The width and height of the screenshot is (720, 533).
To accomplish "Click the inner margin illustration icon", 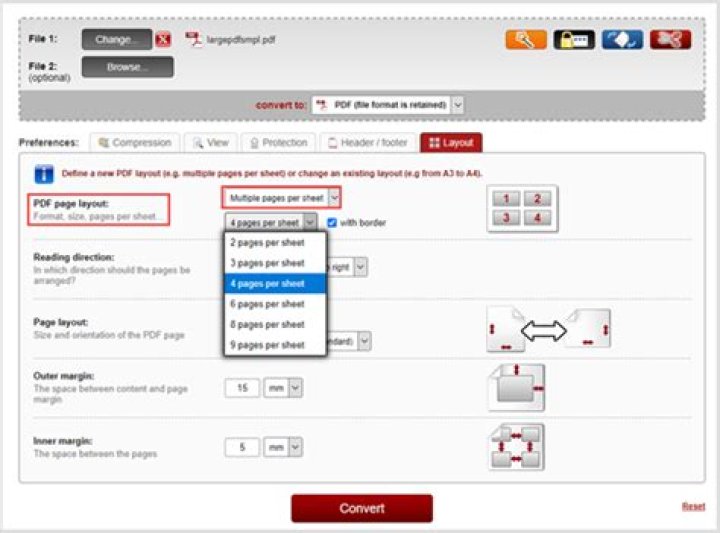I will [x=517, y=447].
